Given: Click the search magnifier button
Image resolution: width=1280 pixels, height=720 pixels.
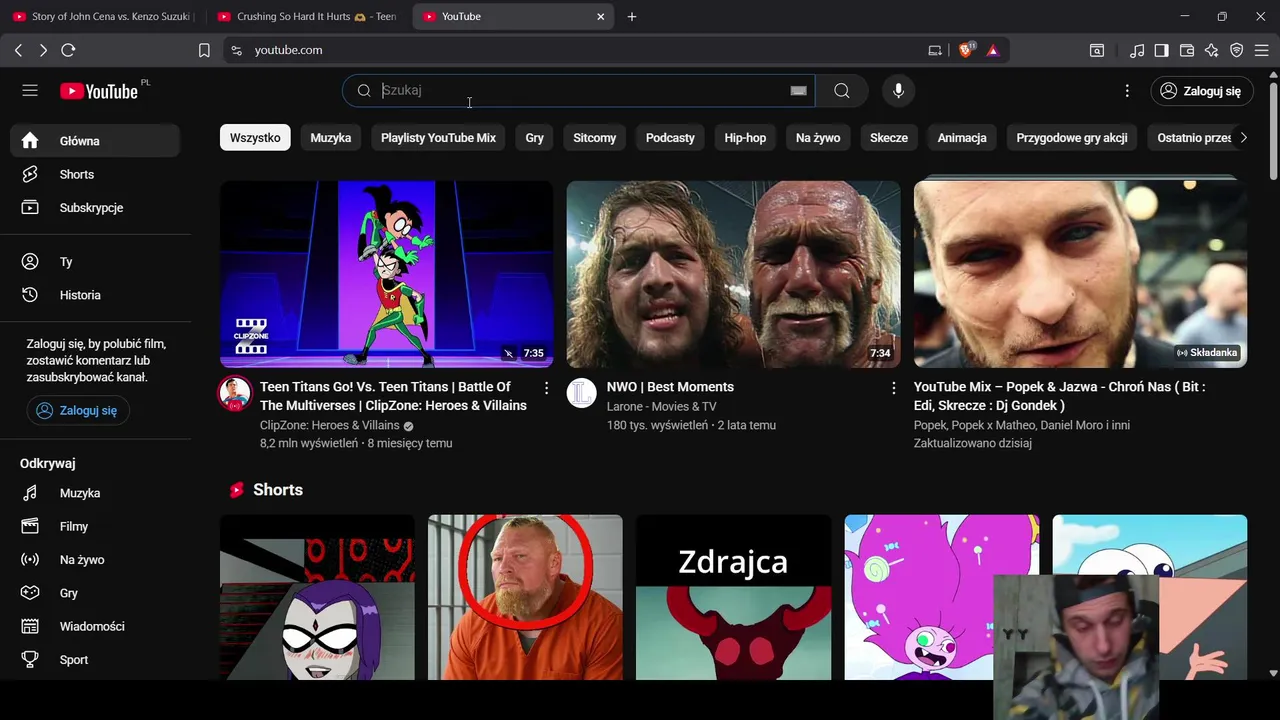Looking at the screenshot, I should tap(842, 91).
